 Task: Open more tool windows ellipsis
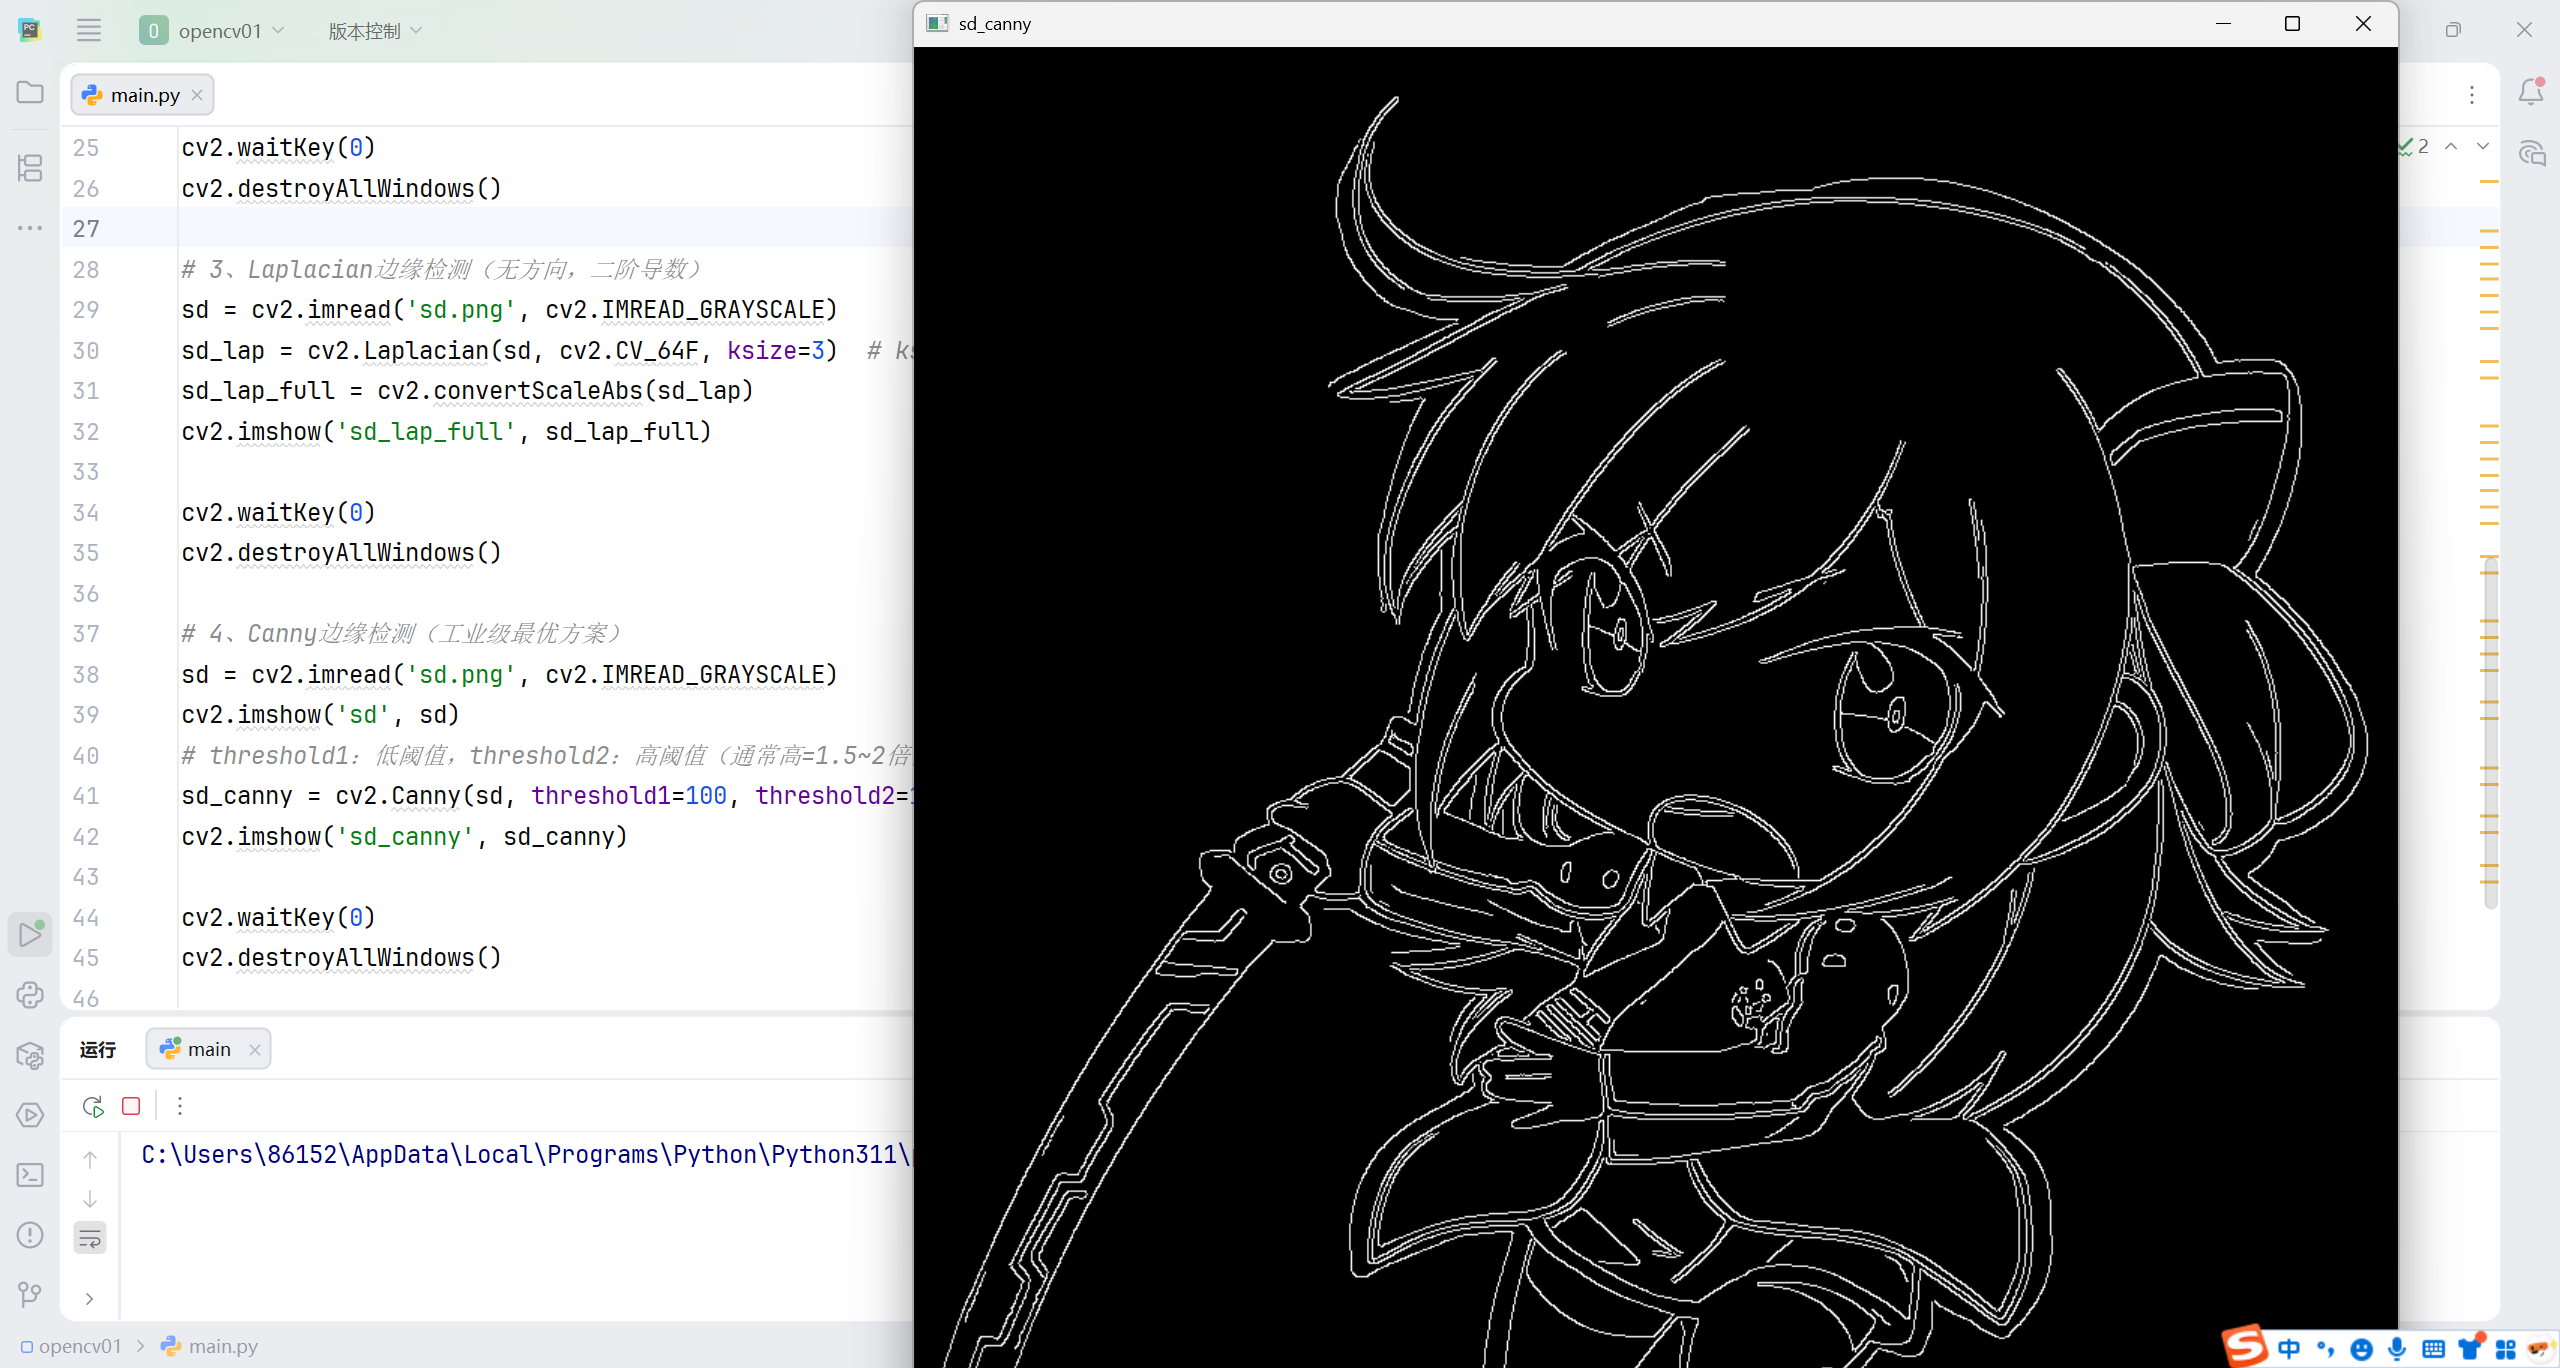click(30, 228)
